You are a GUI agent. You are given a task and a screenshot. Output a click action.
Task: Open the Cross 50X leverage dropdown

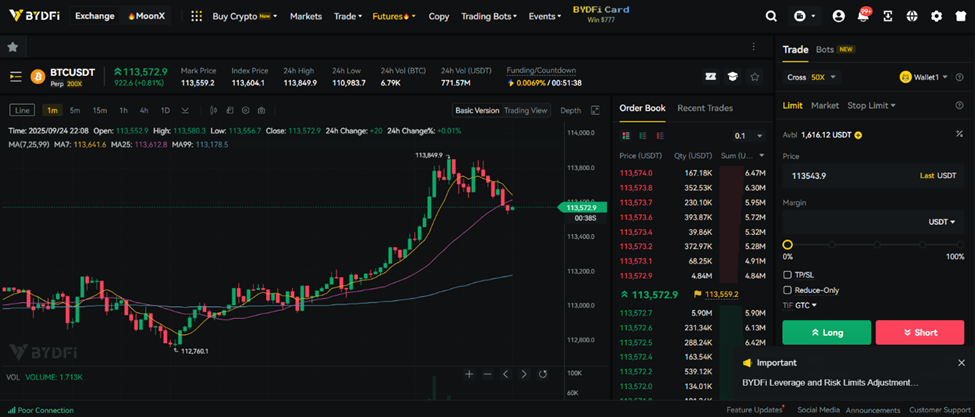811,76
